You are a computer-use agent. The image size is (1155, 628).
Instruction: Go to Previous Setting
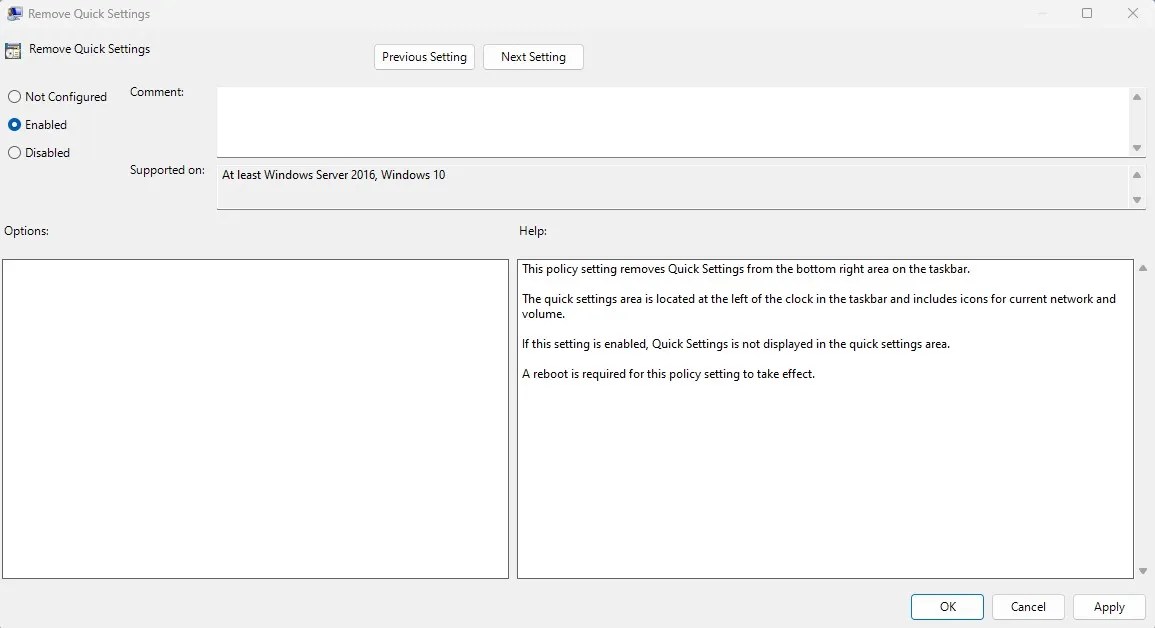coord(424,57)
